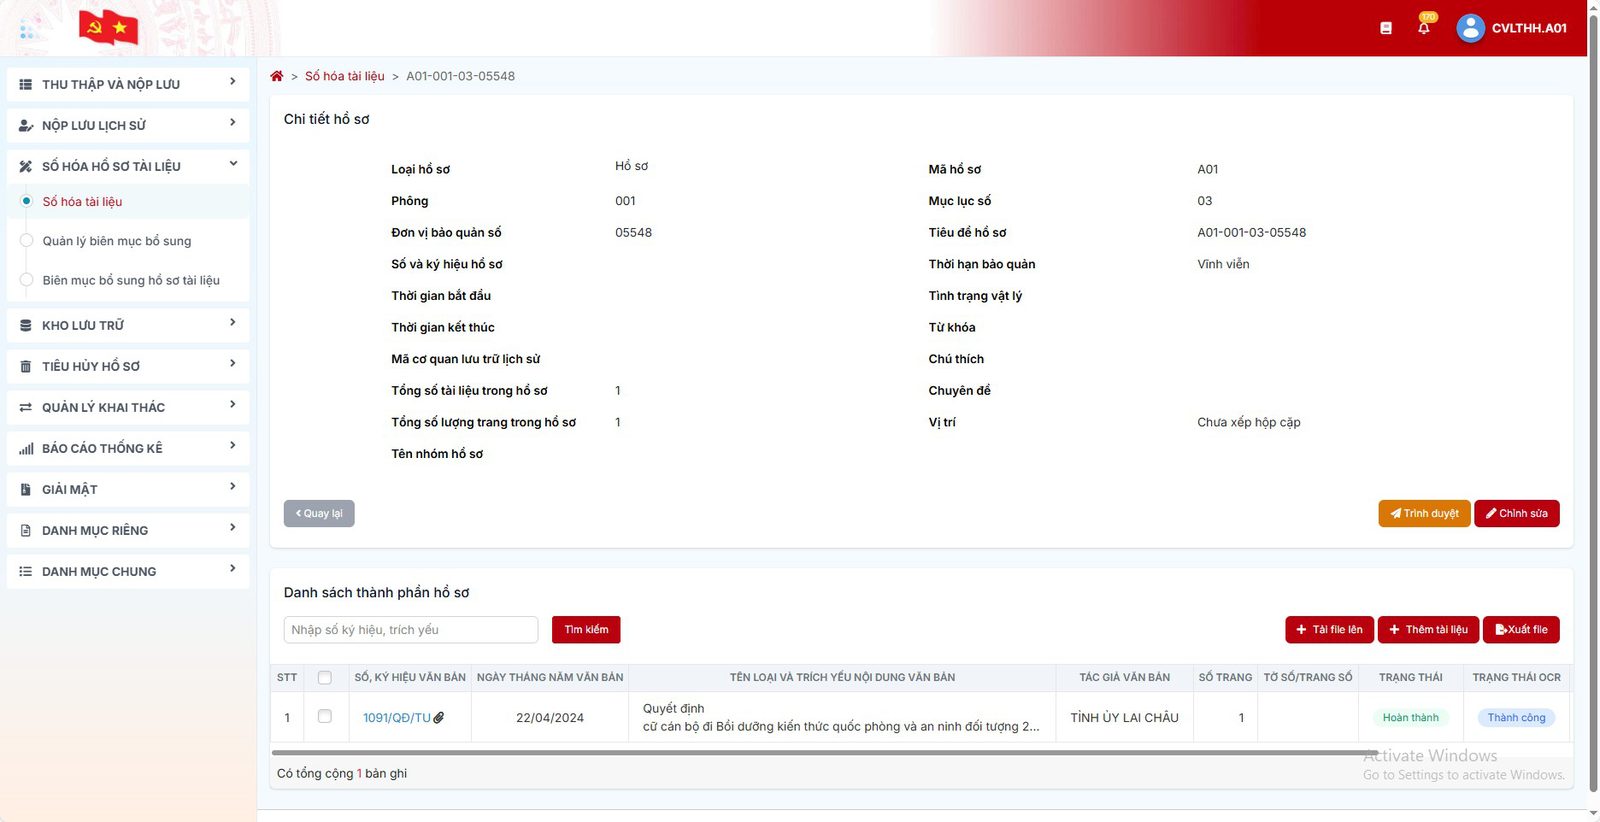This screenshot has width=1600, height=822.
Task: Expand the NỘP LƯU LỊCH SỬ chevron
Action: pos(233,123)
